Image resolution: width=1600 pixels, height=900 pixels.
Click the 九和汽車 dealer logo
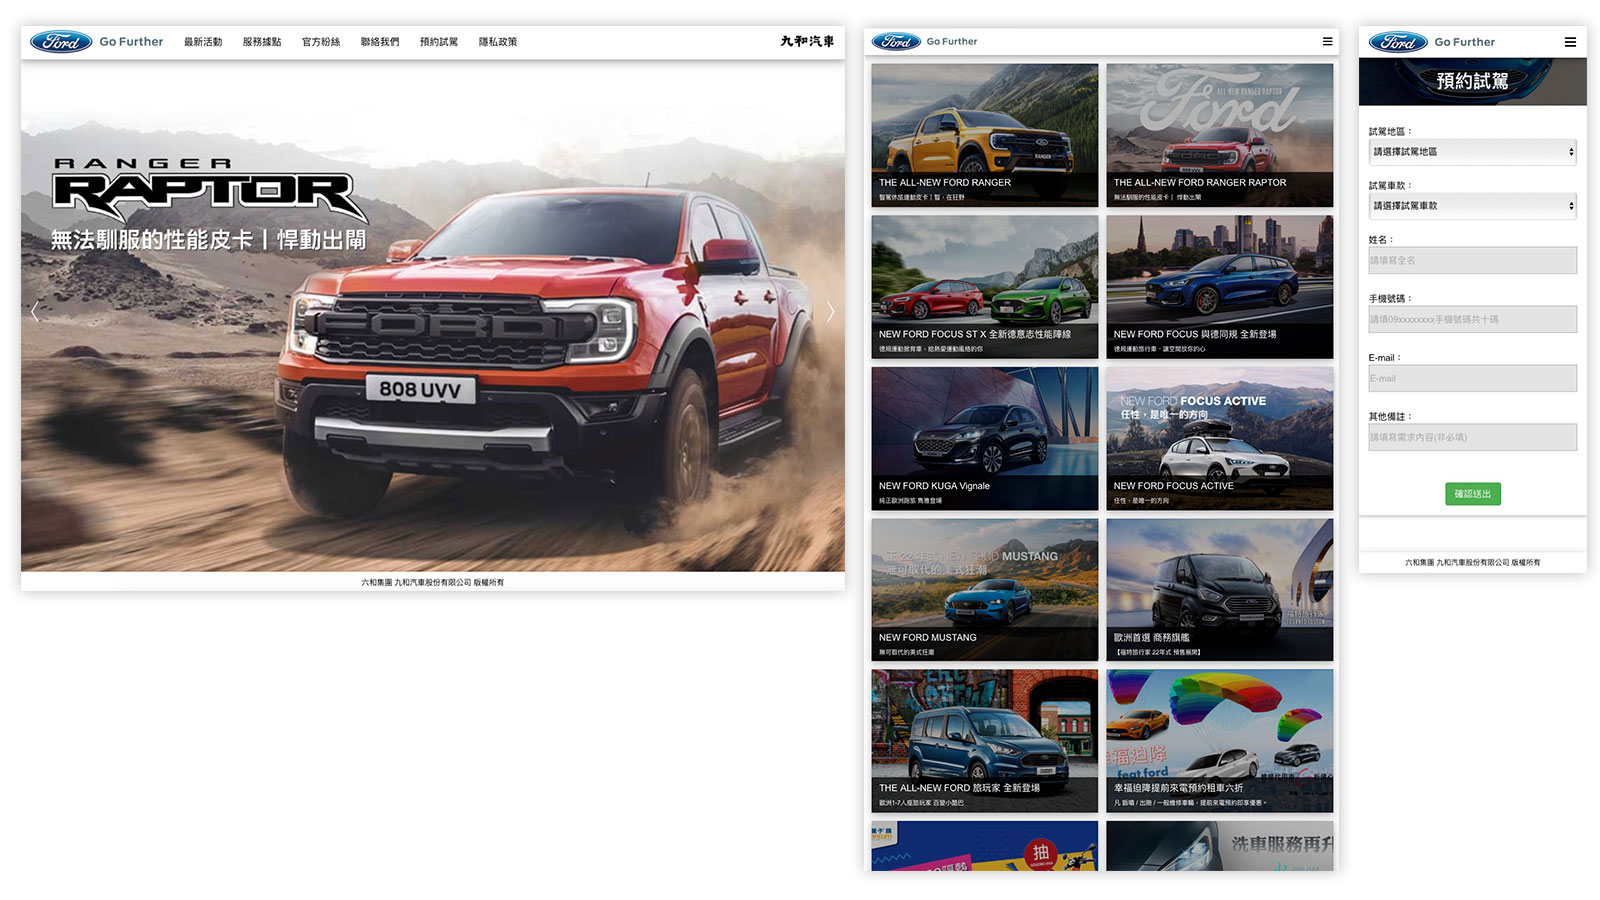click(807, 42)
